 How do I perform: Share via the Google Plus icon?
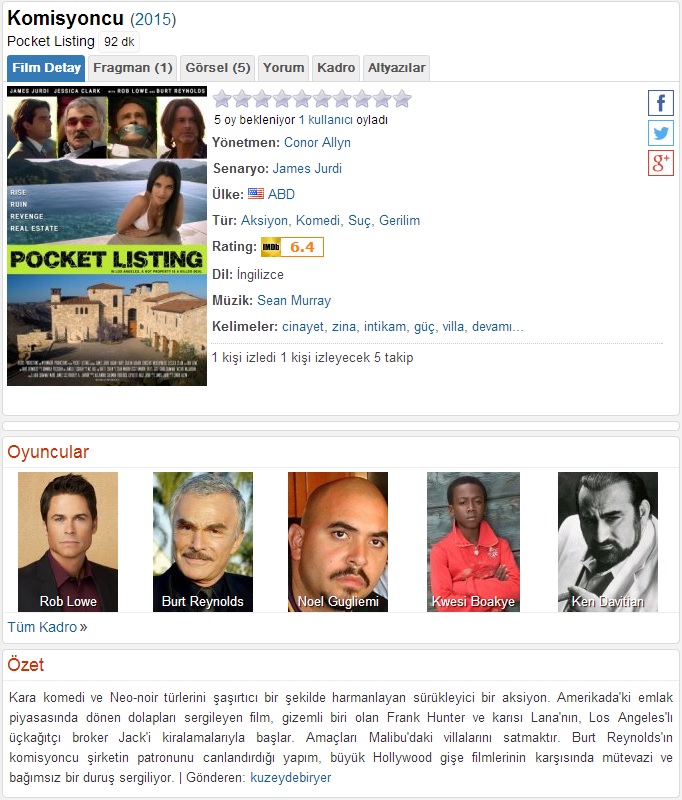click(661, 163)
